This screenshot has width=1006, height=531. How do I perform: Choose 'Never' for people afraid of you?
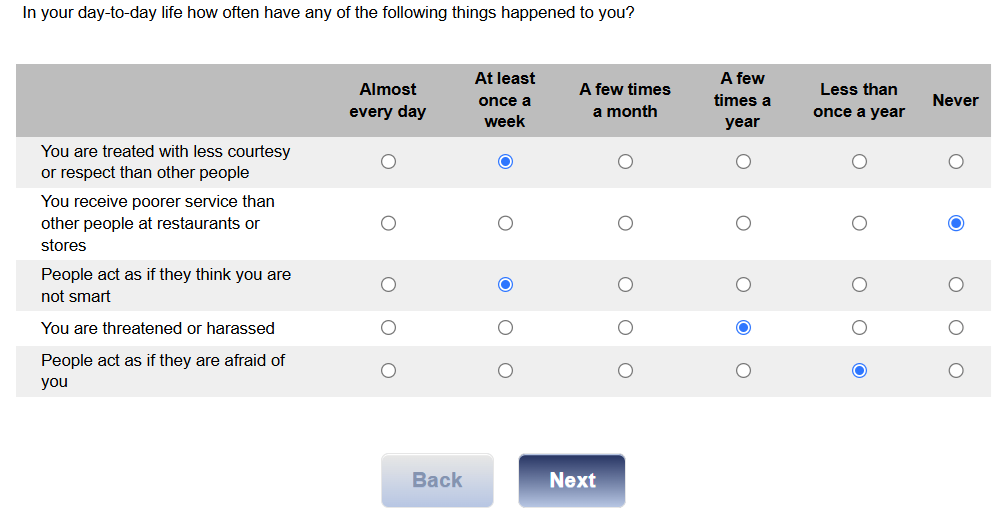point(956,371)
